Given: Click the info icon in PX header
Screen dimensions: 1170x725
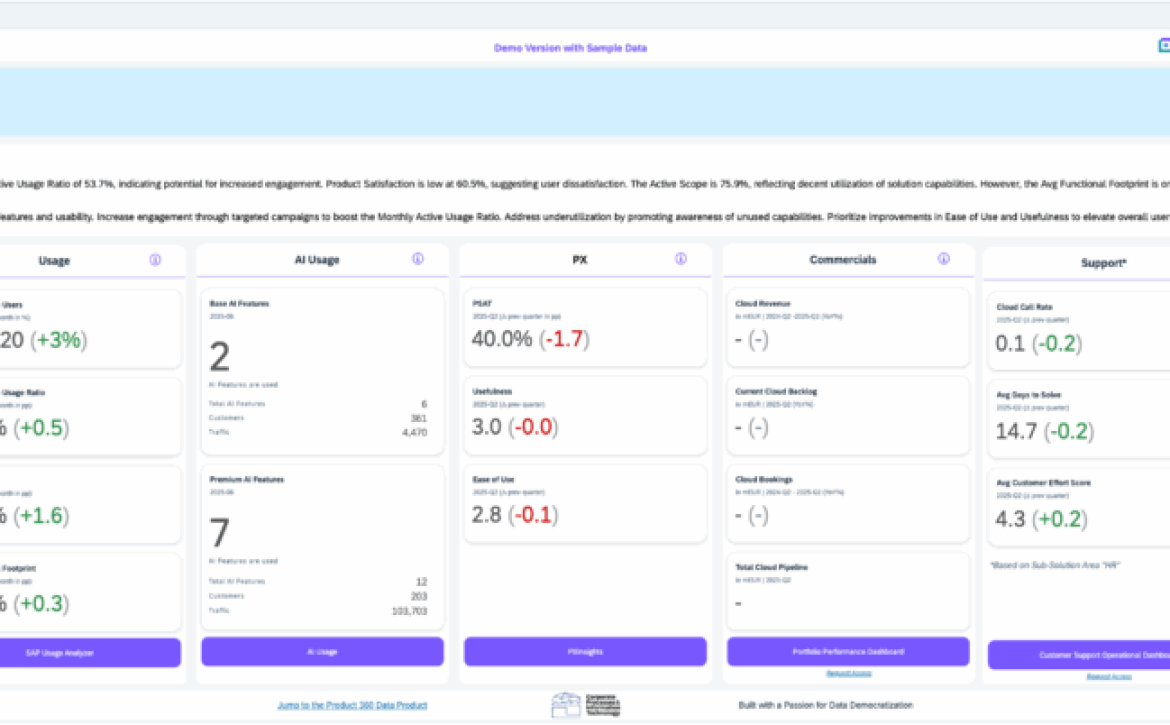Looking at the screenshot, I should pos(681,259).
